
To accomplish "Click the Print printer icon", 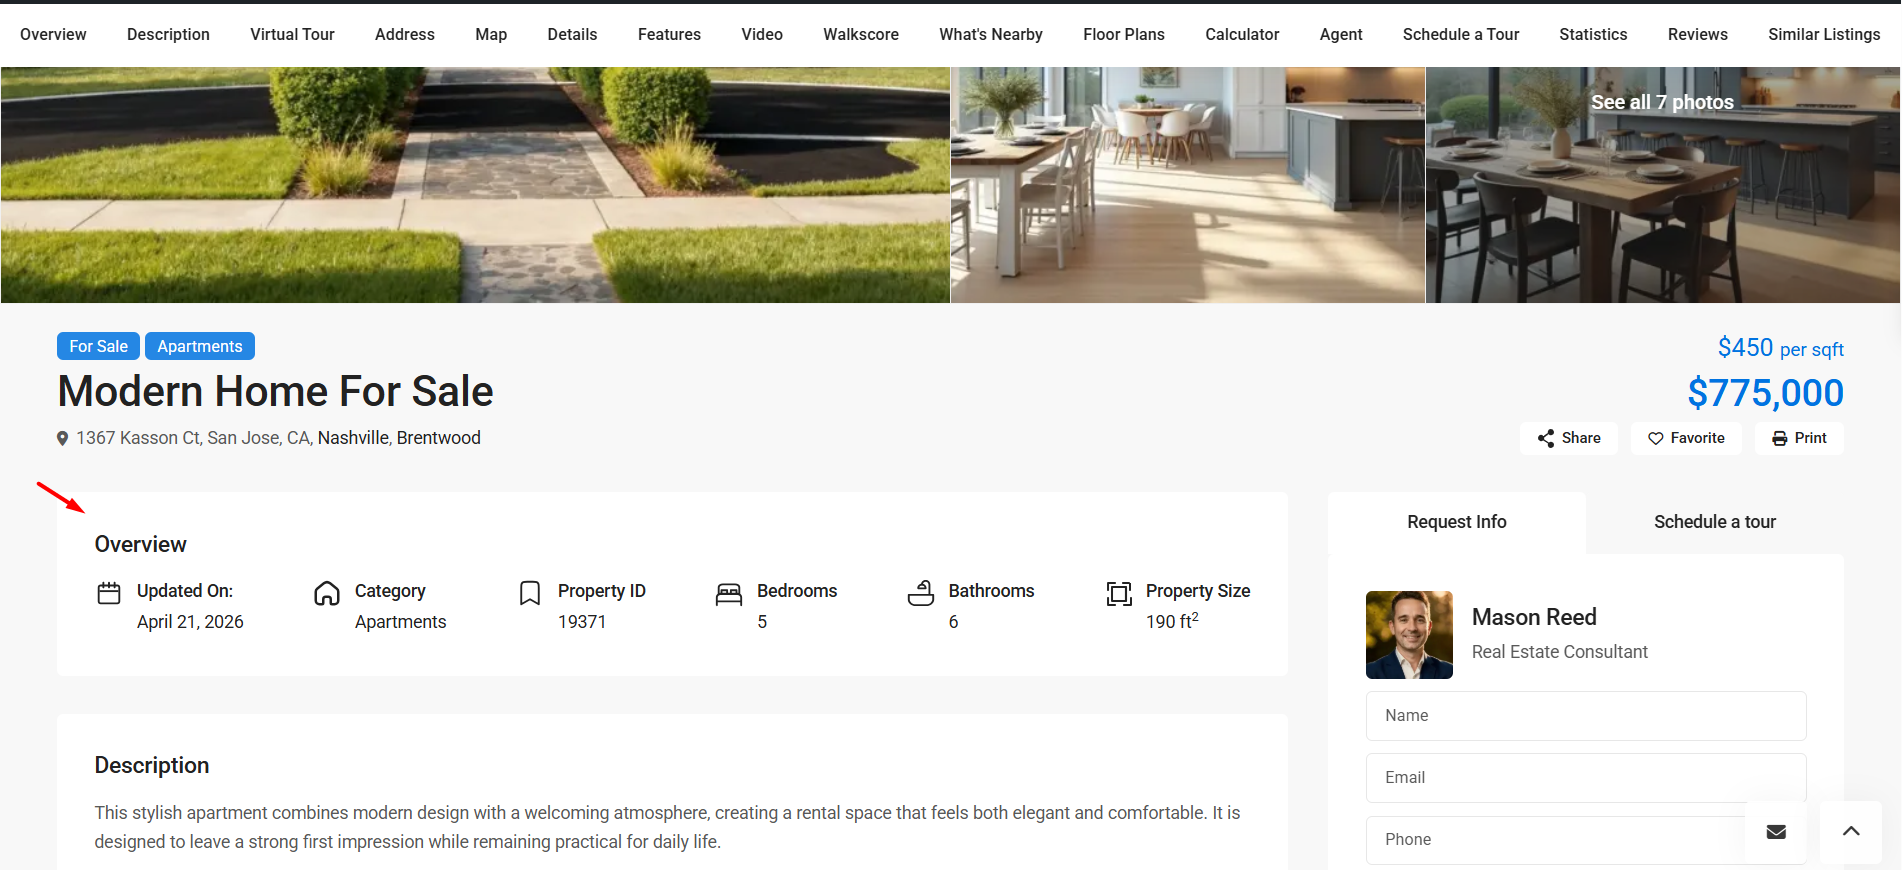I will 1780,438.
